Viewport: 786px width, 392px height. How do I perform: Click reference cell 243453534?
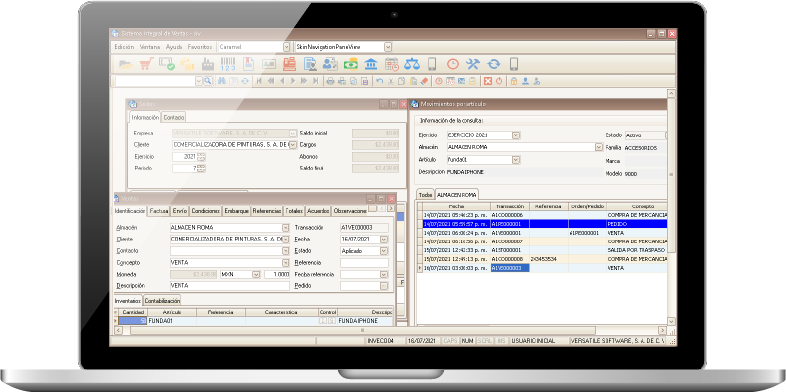(x=549, y=259)
